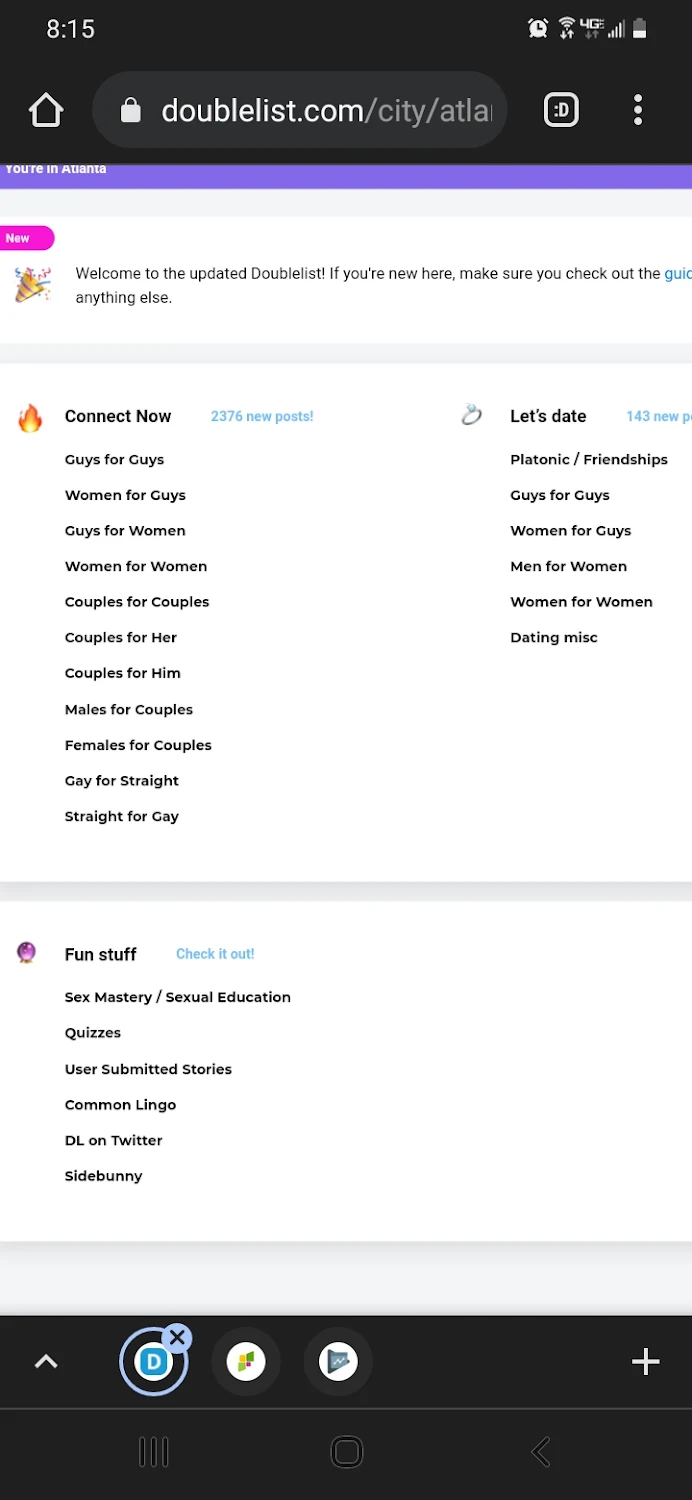Tap the Connect Now flame icon

pyautogui.click(x=31, y=418)
